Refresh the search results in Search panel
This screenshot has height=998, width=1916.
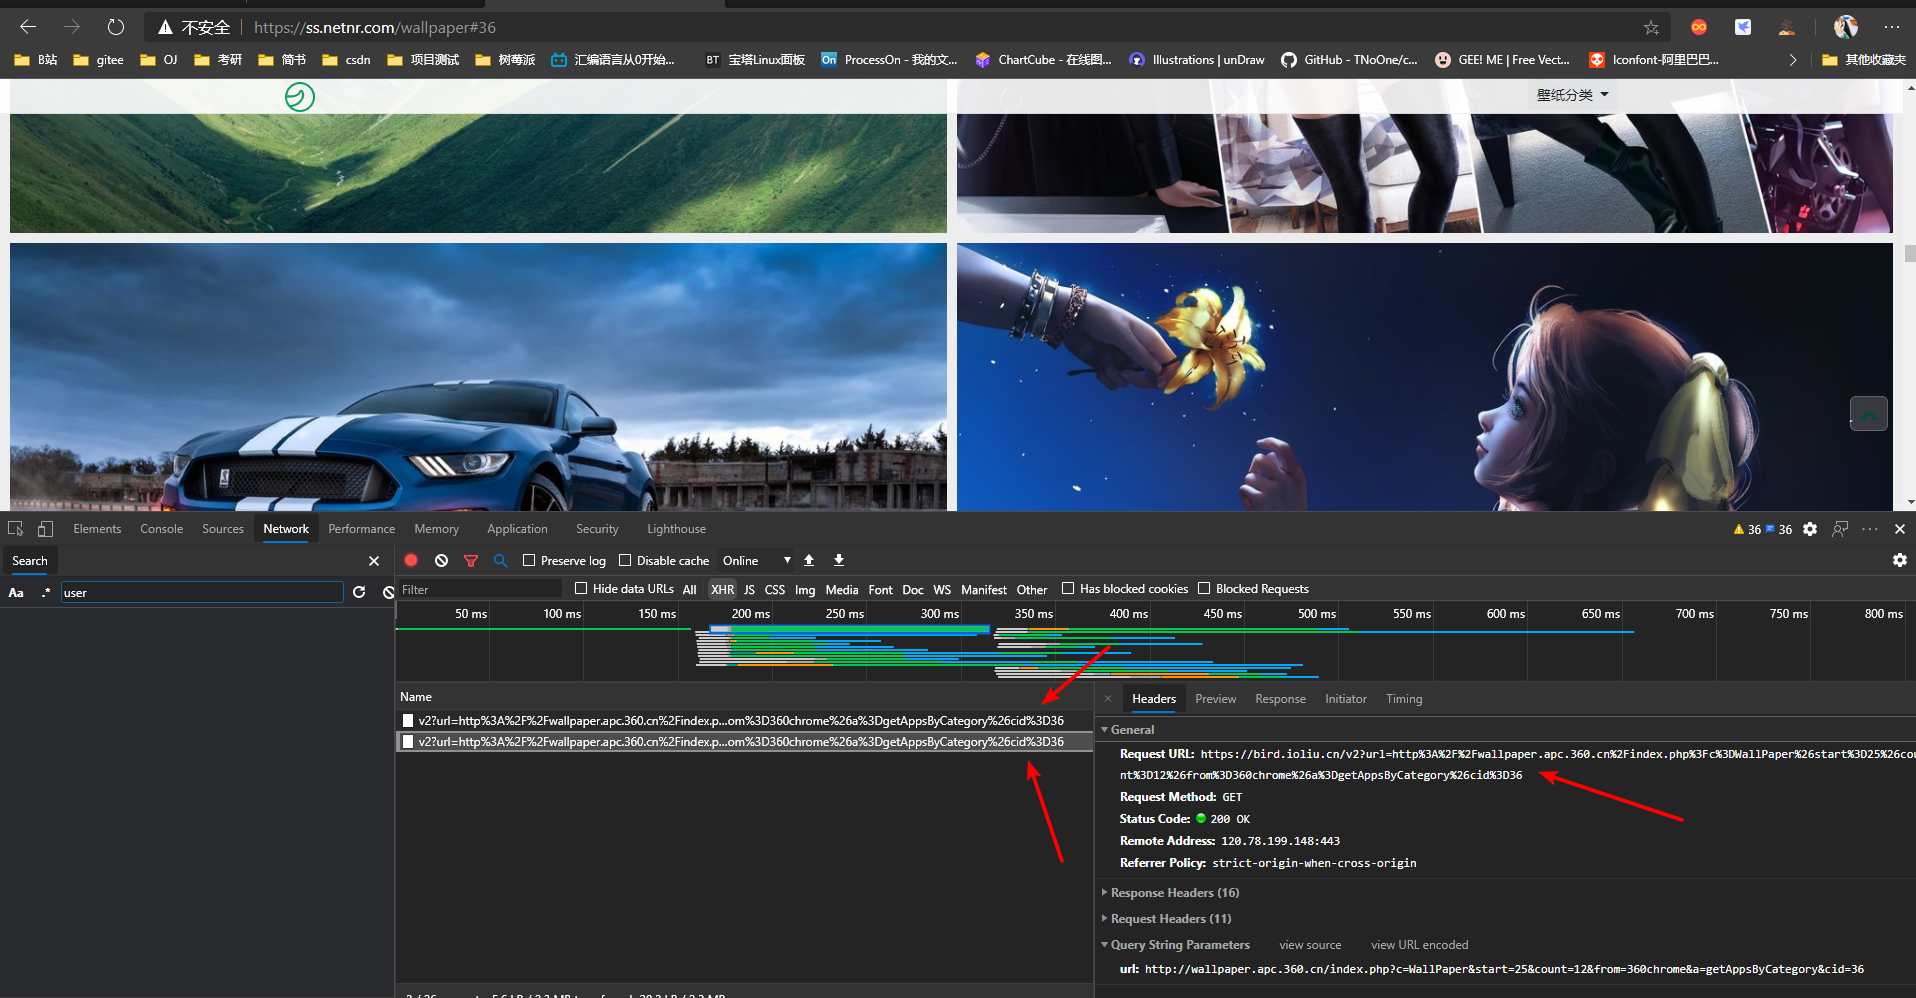click(359, 593)
